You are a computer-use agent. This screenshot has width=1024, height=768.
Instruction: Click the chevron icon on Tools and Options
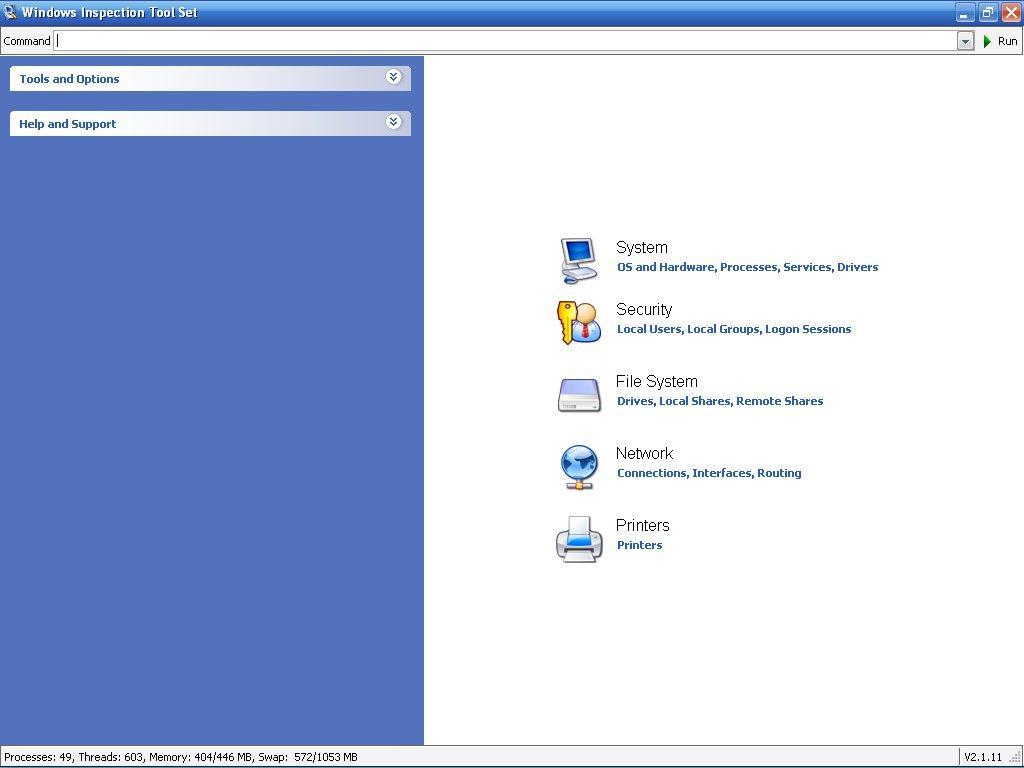tap(393, 77)
